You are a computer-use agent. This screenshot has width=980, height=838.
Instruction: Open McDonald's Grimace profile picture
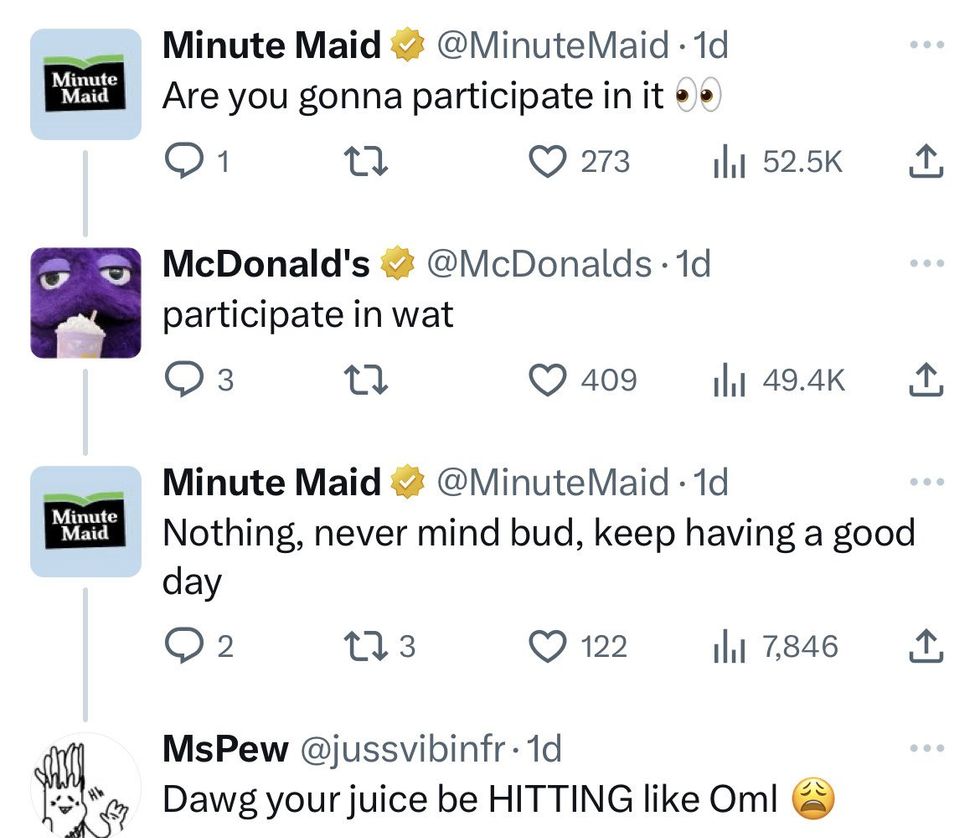pyautogui.click(x=85, y=303)
